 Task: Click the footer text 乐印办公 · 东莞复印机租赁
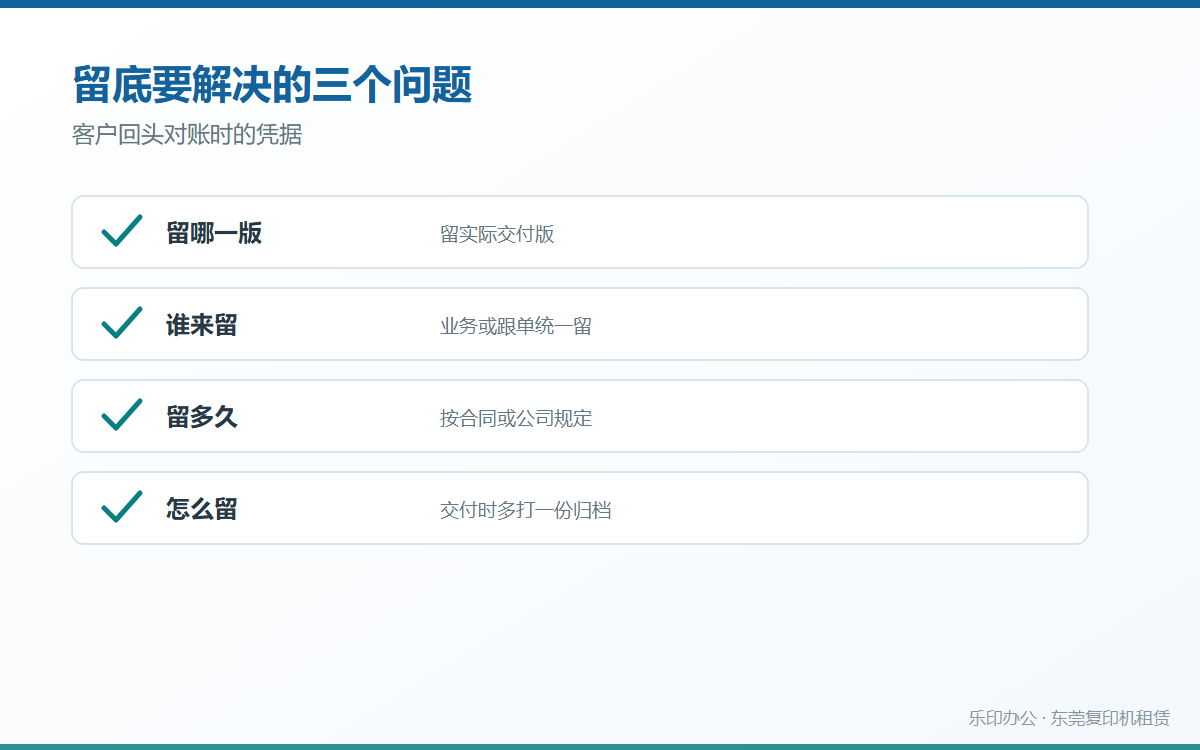(x=1069, y=718)
